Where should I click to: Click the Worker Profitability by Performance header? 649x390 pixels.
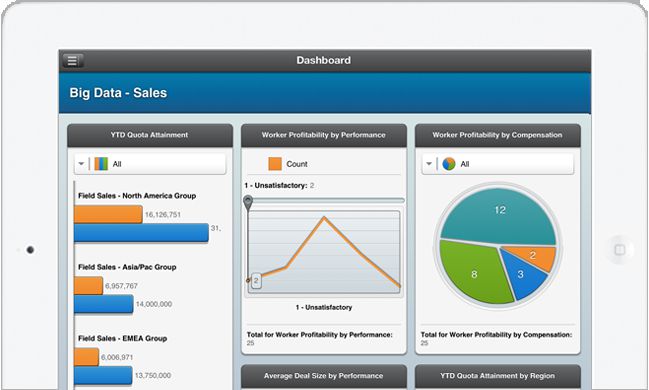coord(324,135)
